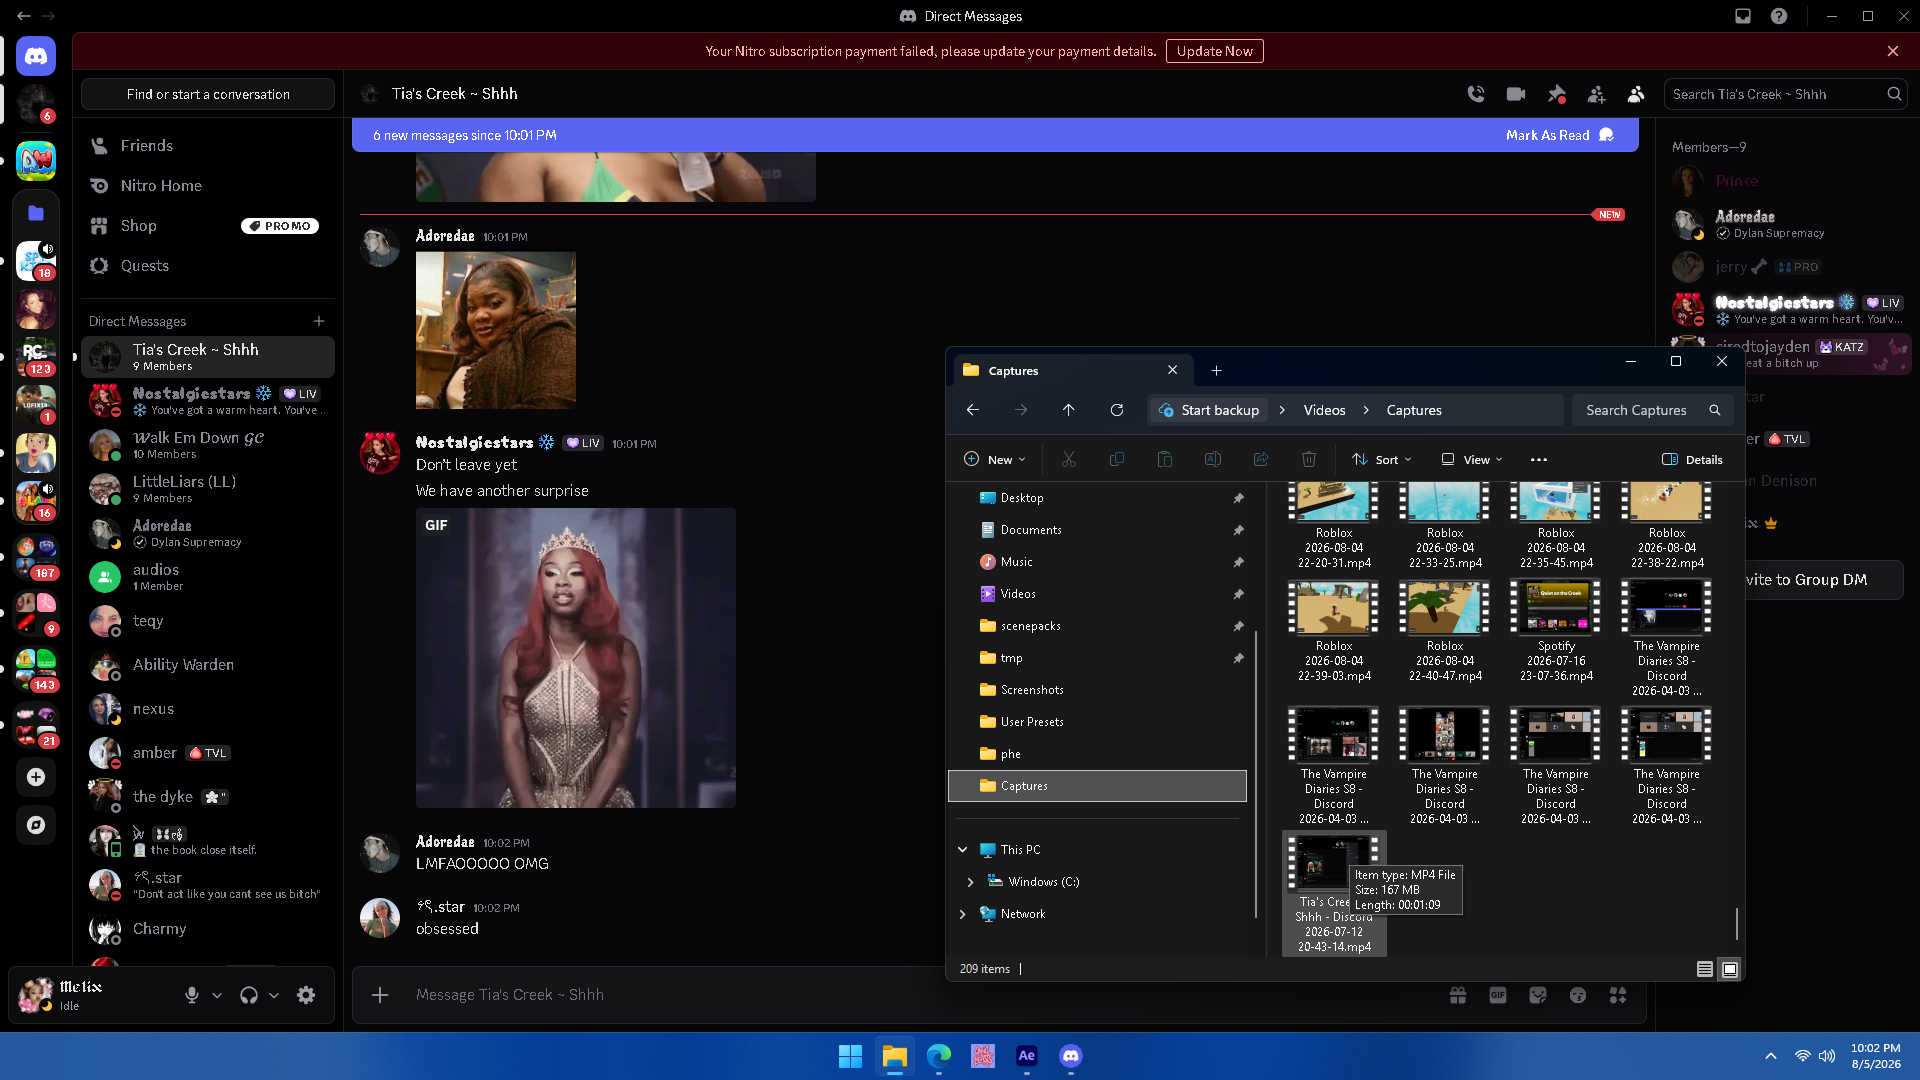Open microphone input options arrow
The height and width of the screenshot is (1080, 1920).
click(x=217, y=995)
